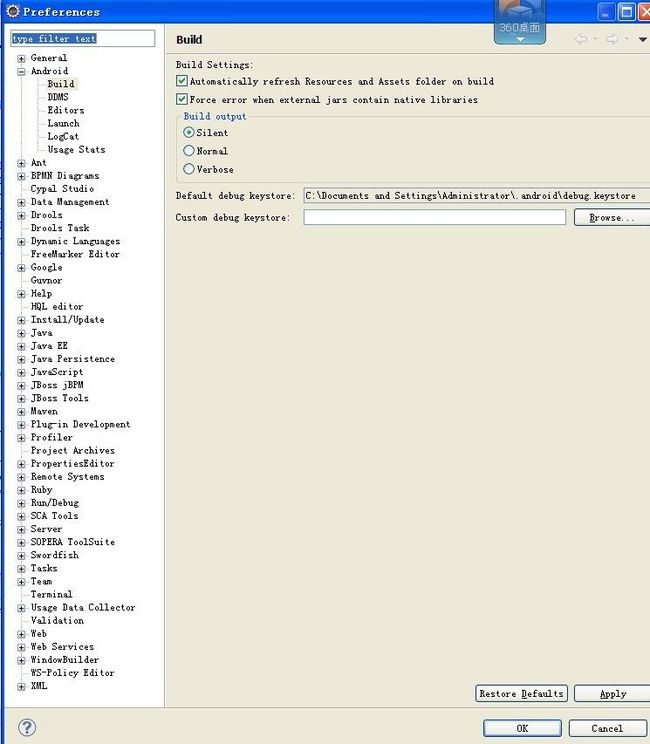Select Project Archives in the tree

[73, 450]
